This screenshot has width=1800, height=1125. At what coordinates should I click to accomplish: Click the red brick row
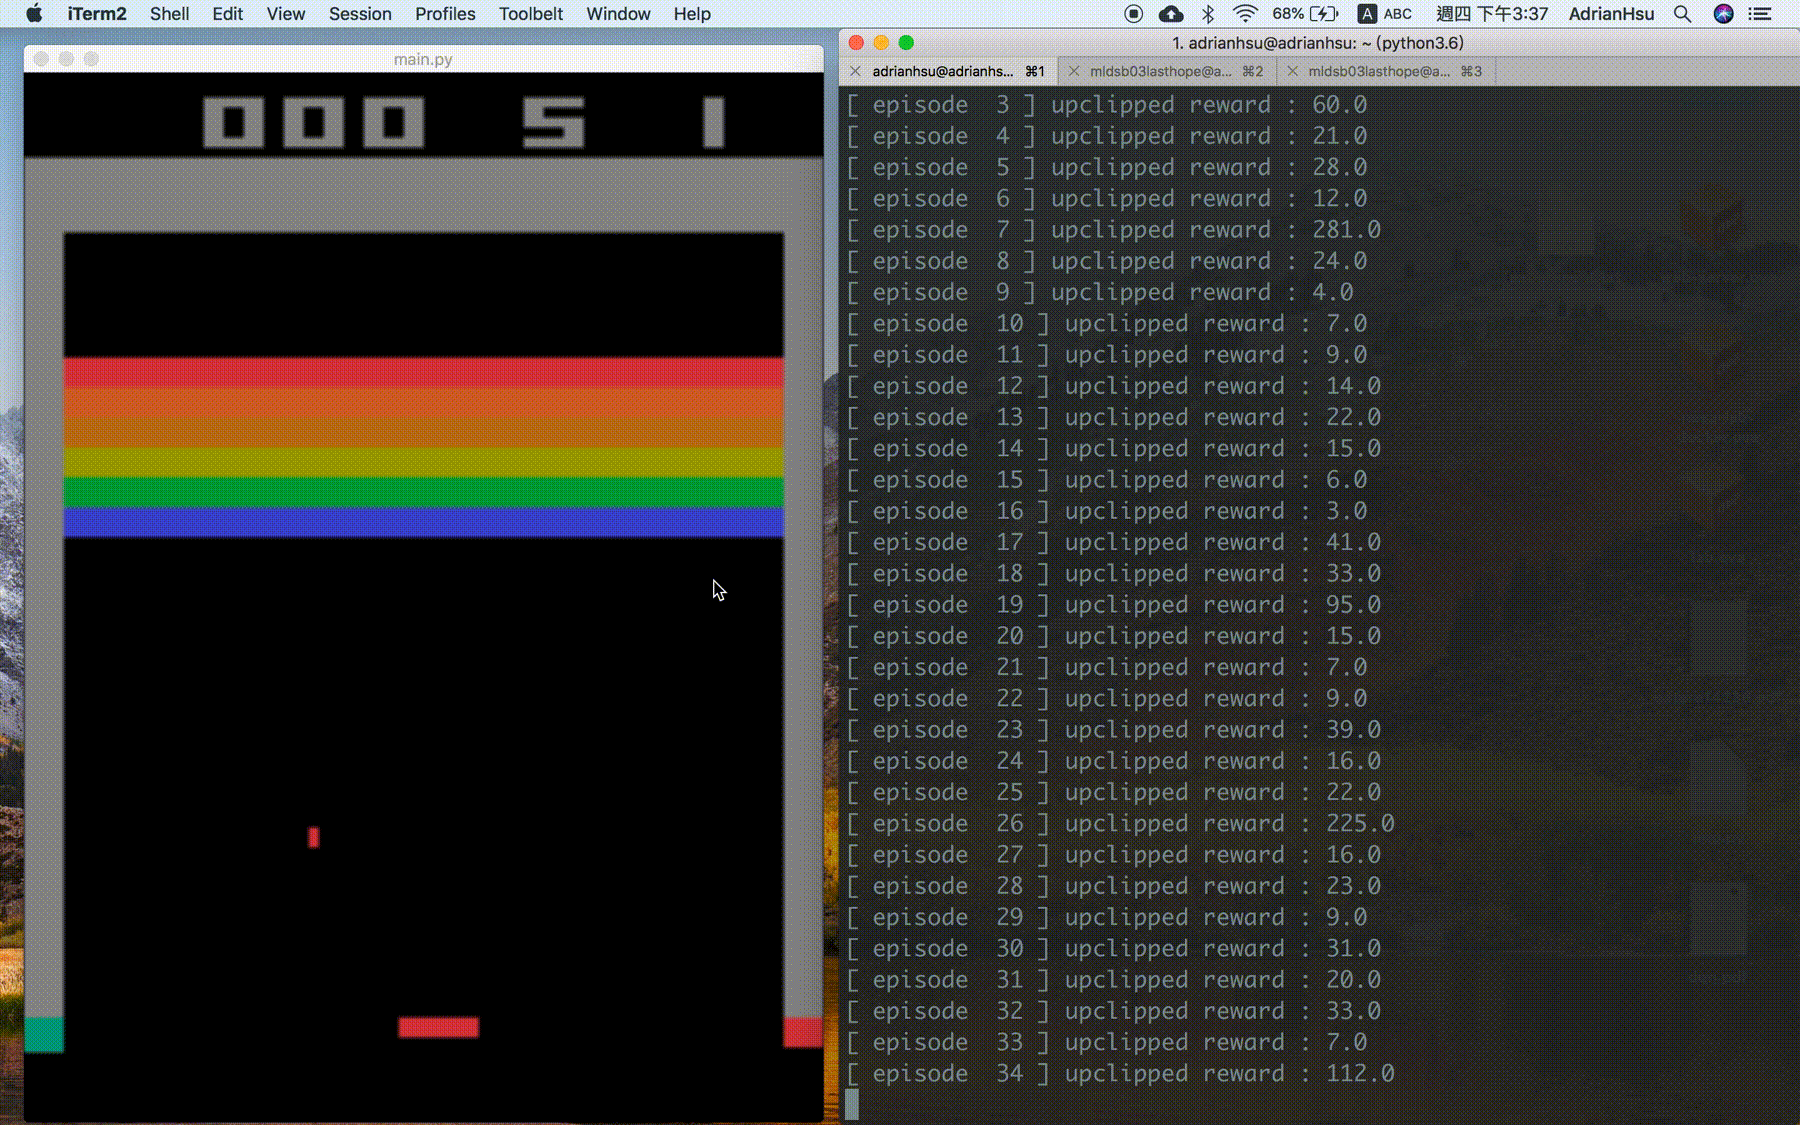(423, 372)
